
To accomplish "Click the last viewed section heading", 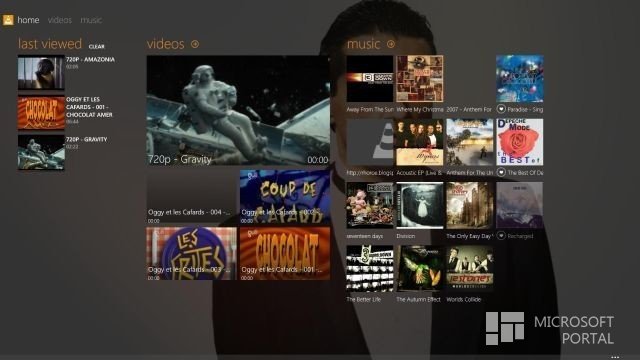I will click(x=50, y=44).
